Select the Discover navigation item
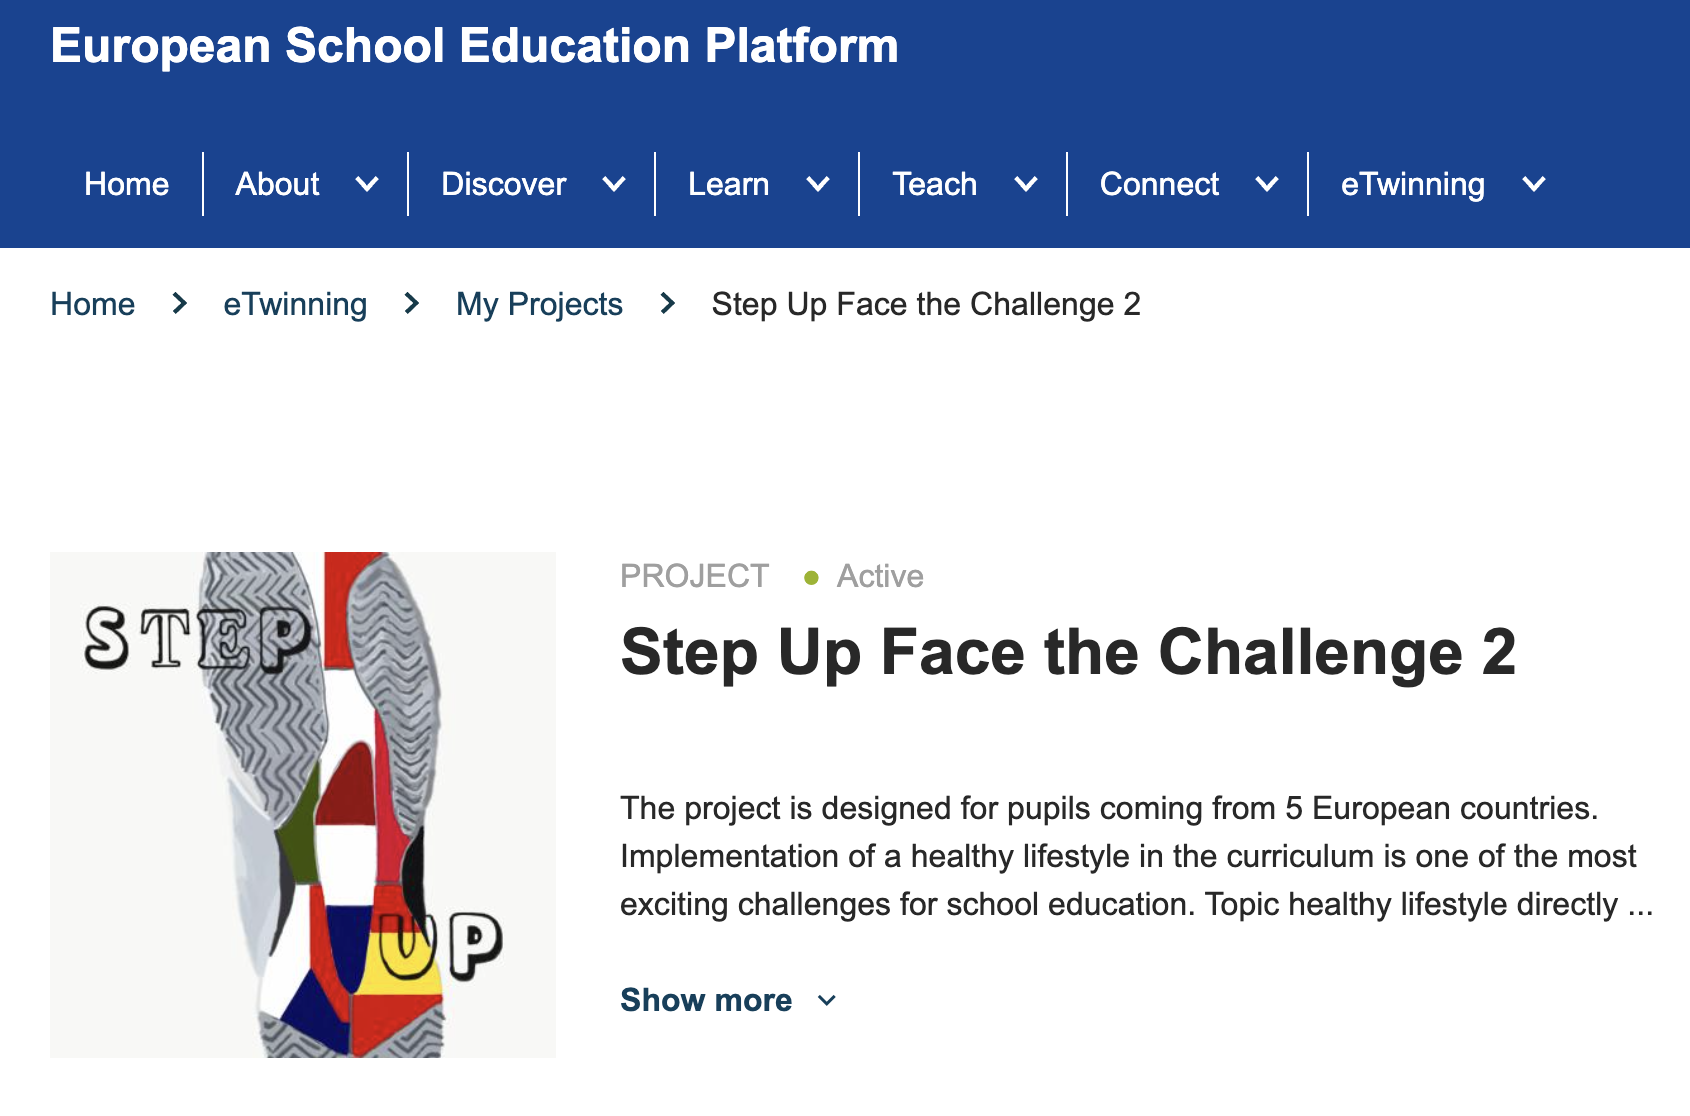Screen dimensions: 1690x1116 click(x=504, y=184)
